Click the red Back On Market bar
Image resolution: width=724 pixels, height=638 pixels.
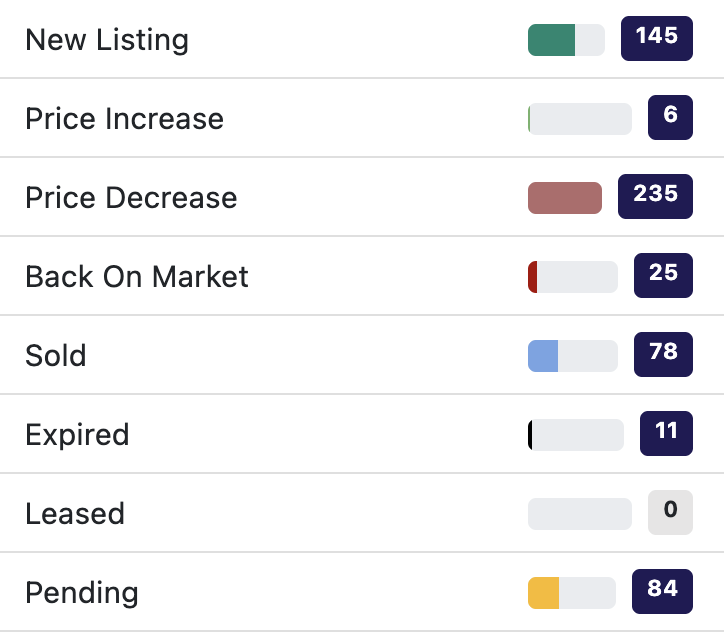[x=572, y=277]
